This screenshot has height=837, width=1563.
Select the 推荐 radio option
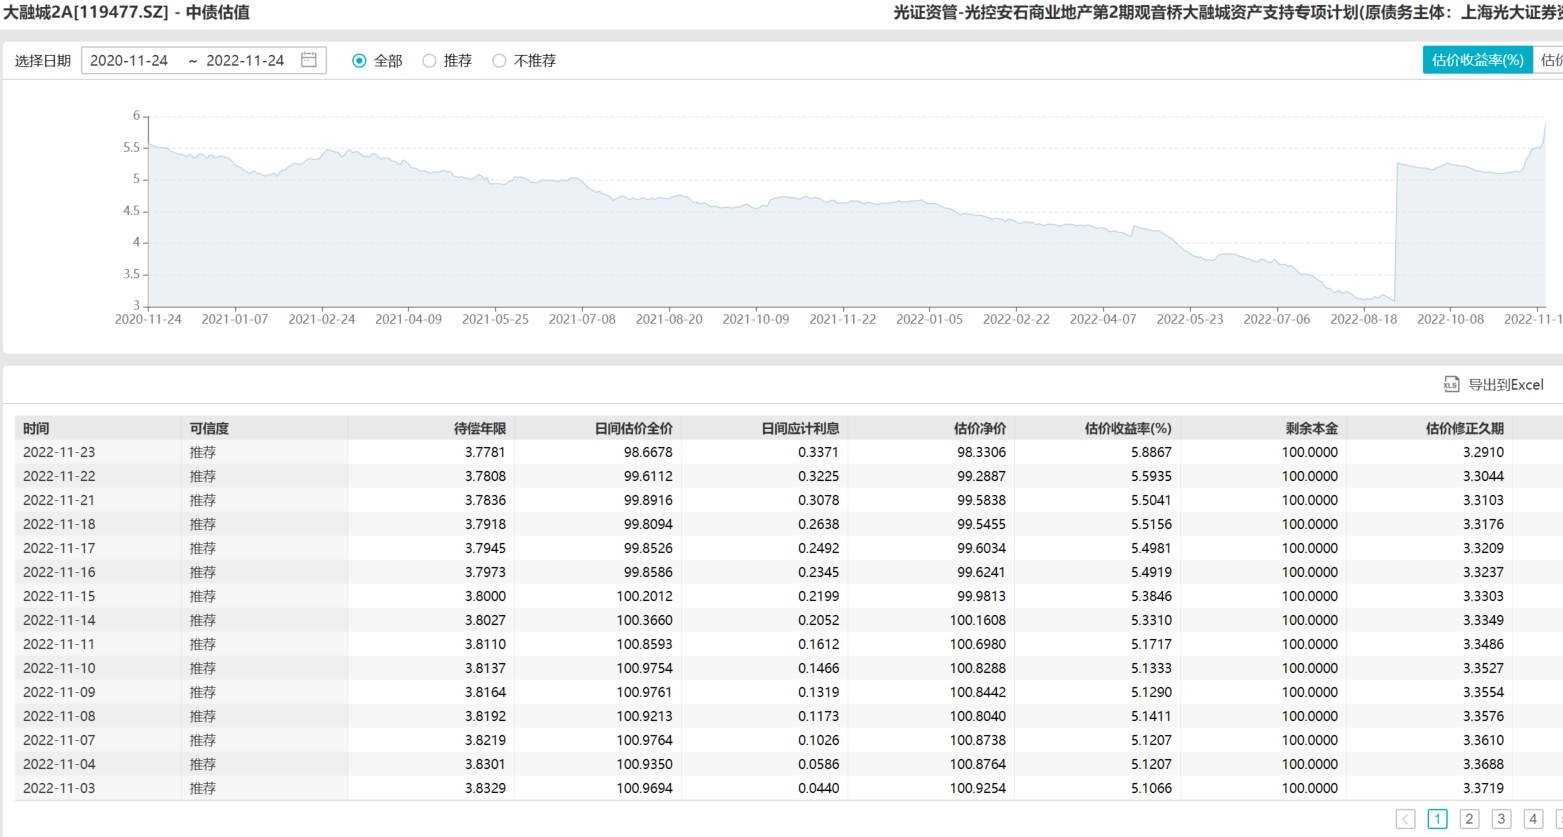pos(430,61)
